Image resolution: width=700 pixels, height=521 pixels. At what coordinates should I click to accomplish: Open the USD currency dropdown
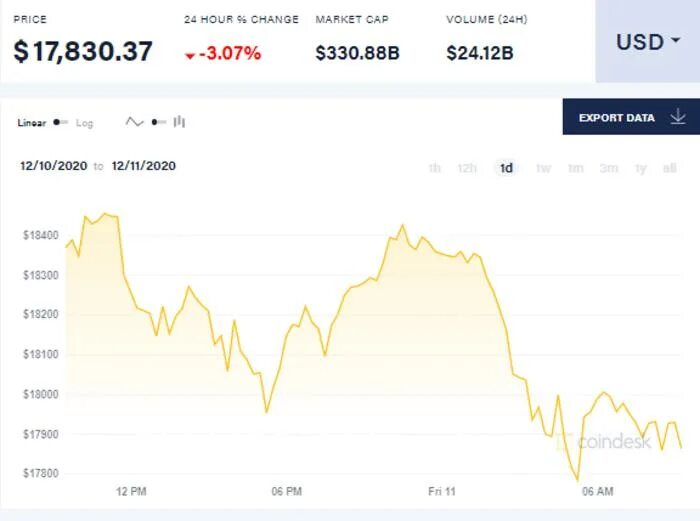coord(648,42)
